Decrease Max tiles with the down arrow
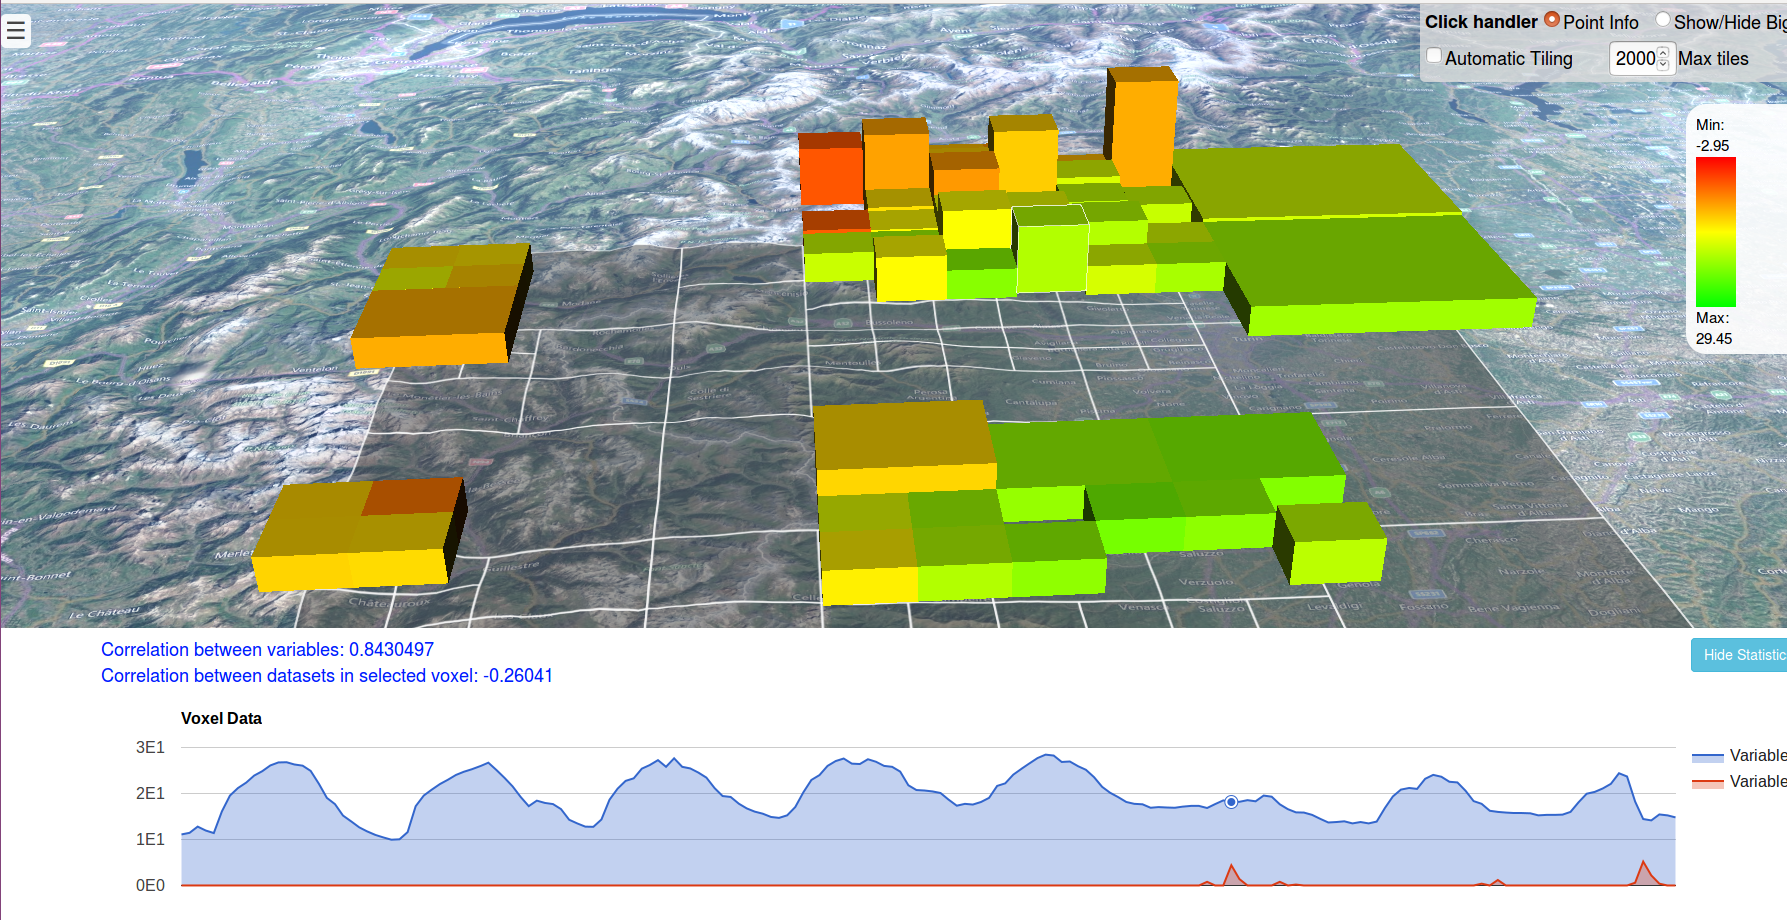This screenshot has width=1787, height=920. [1663, 65]
